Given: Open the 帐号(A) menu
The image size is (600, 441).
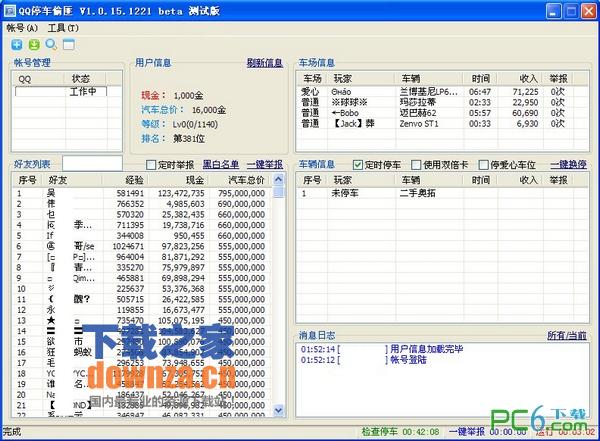Looking at the screenshot, I should (22, 28).
